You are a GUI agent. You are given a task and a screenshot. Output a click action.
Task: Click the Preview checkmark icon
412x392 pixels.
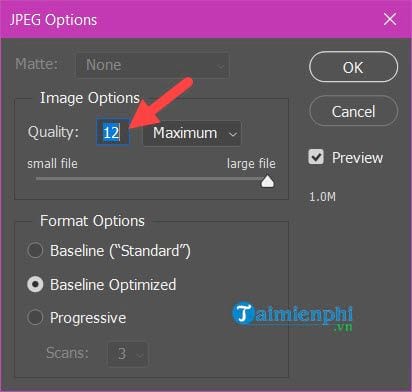pyautogui.click(x=316, y=157)
